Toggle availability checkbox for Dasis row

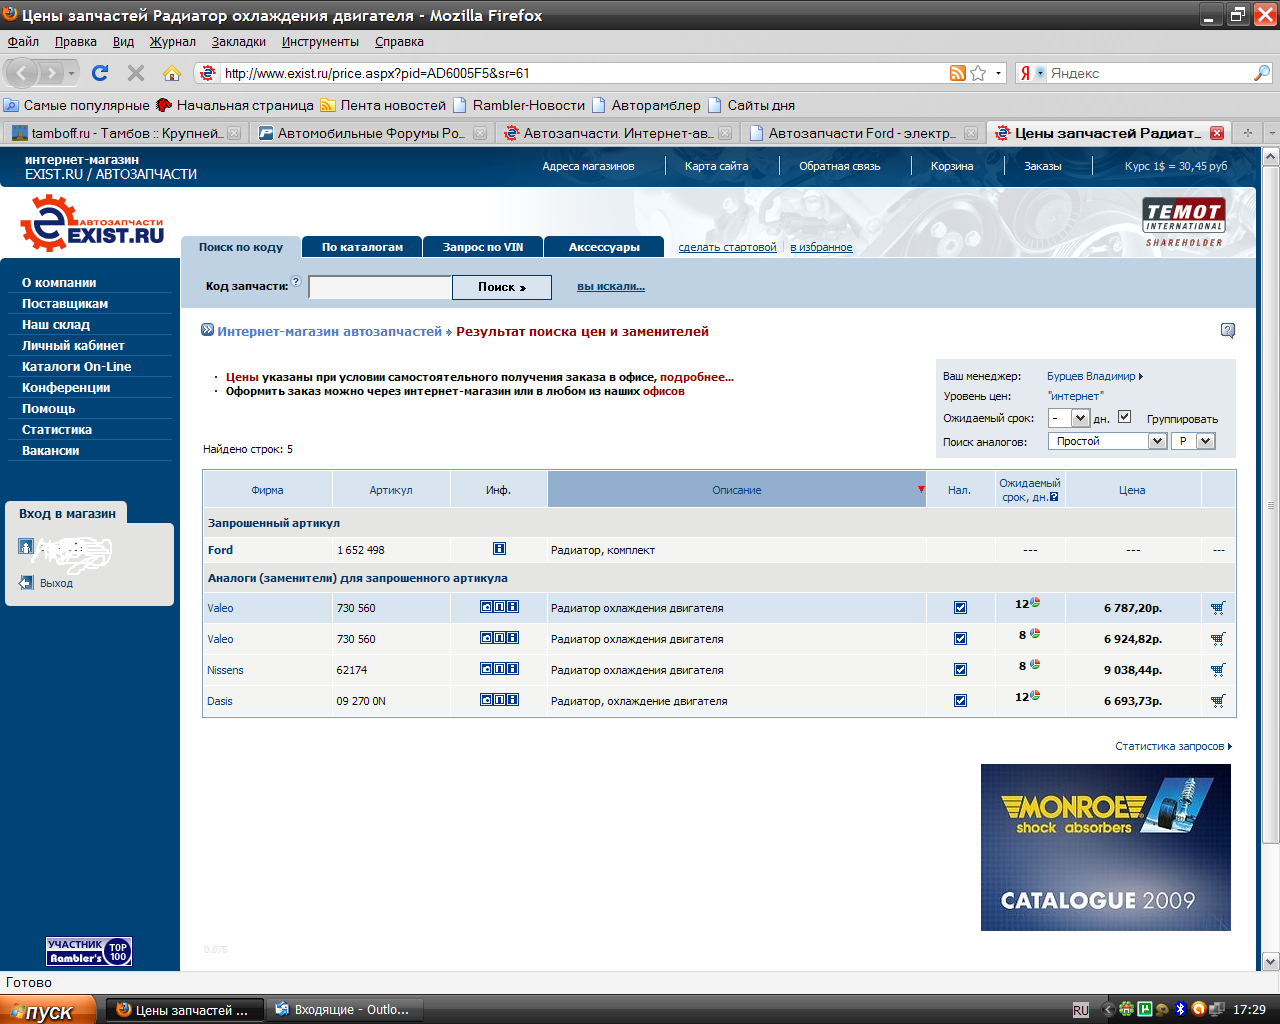pos(960,701)
